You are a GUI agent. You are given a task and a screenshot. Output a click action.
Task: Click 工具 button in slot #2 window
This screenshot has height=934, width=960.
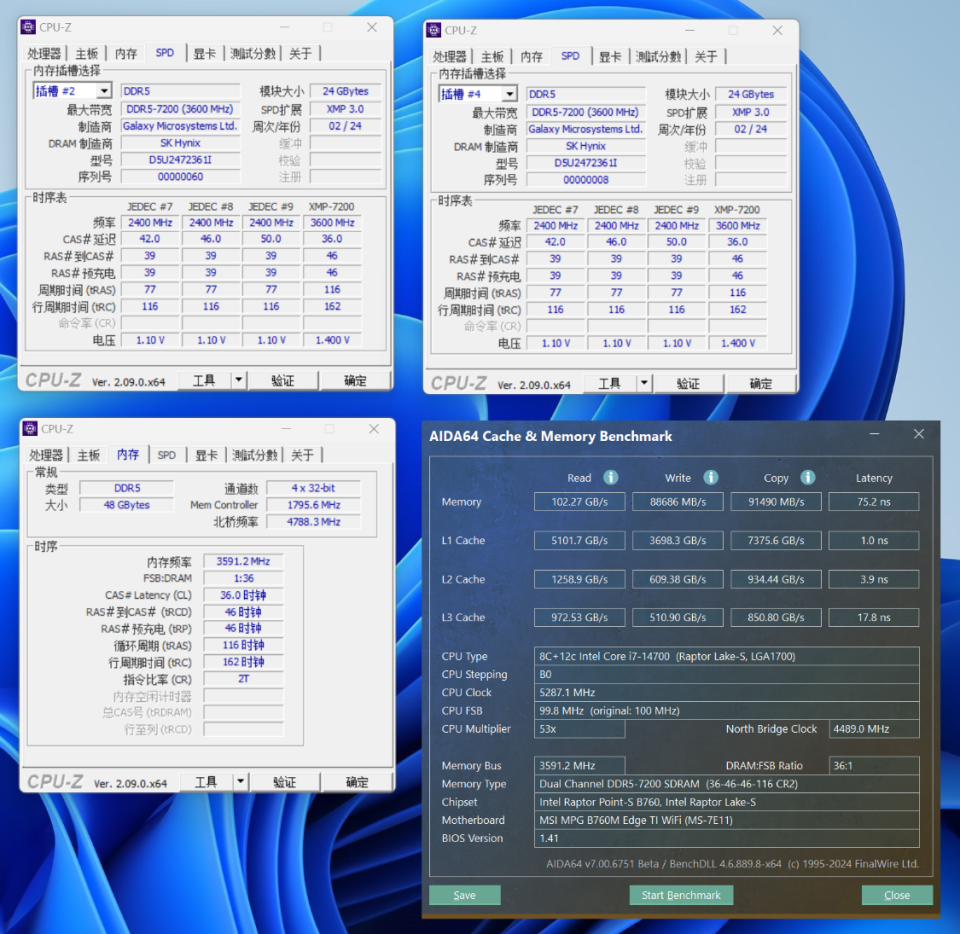point(204,380)
